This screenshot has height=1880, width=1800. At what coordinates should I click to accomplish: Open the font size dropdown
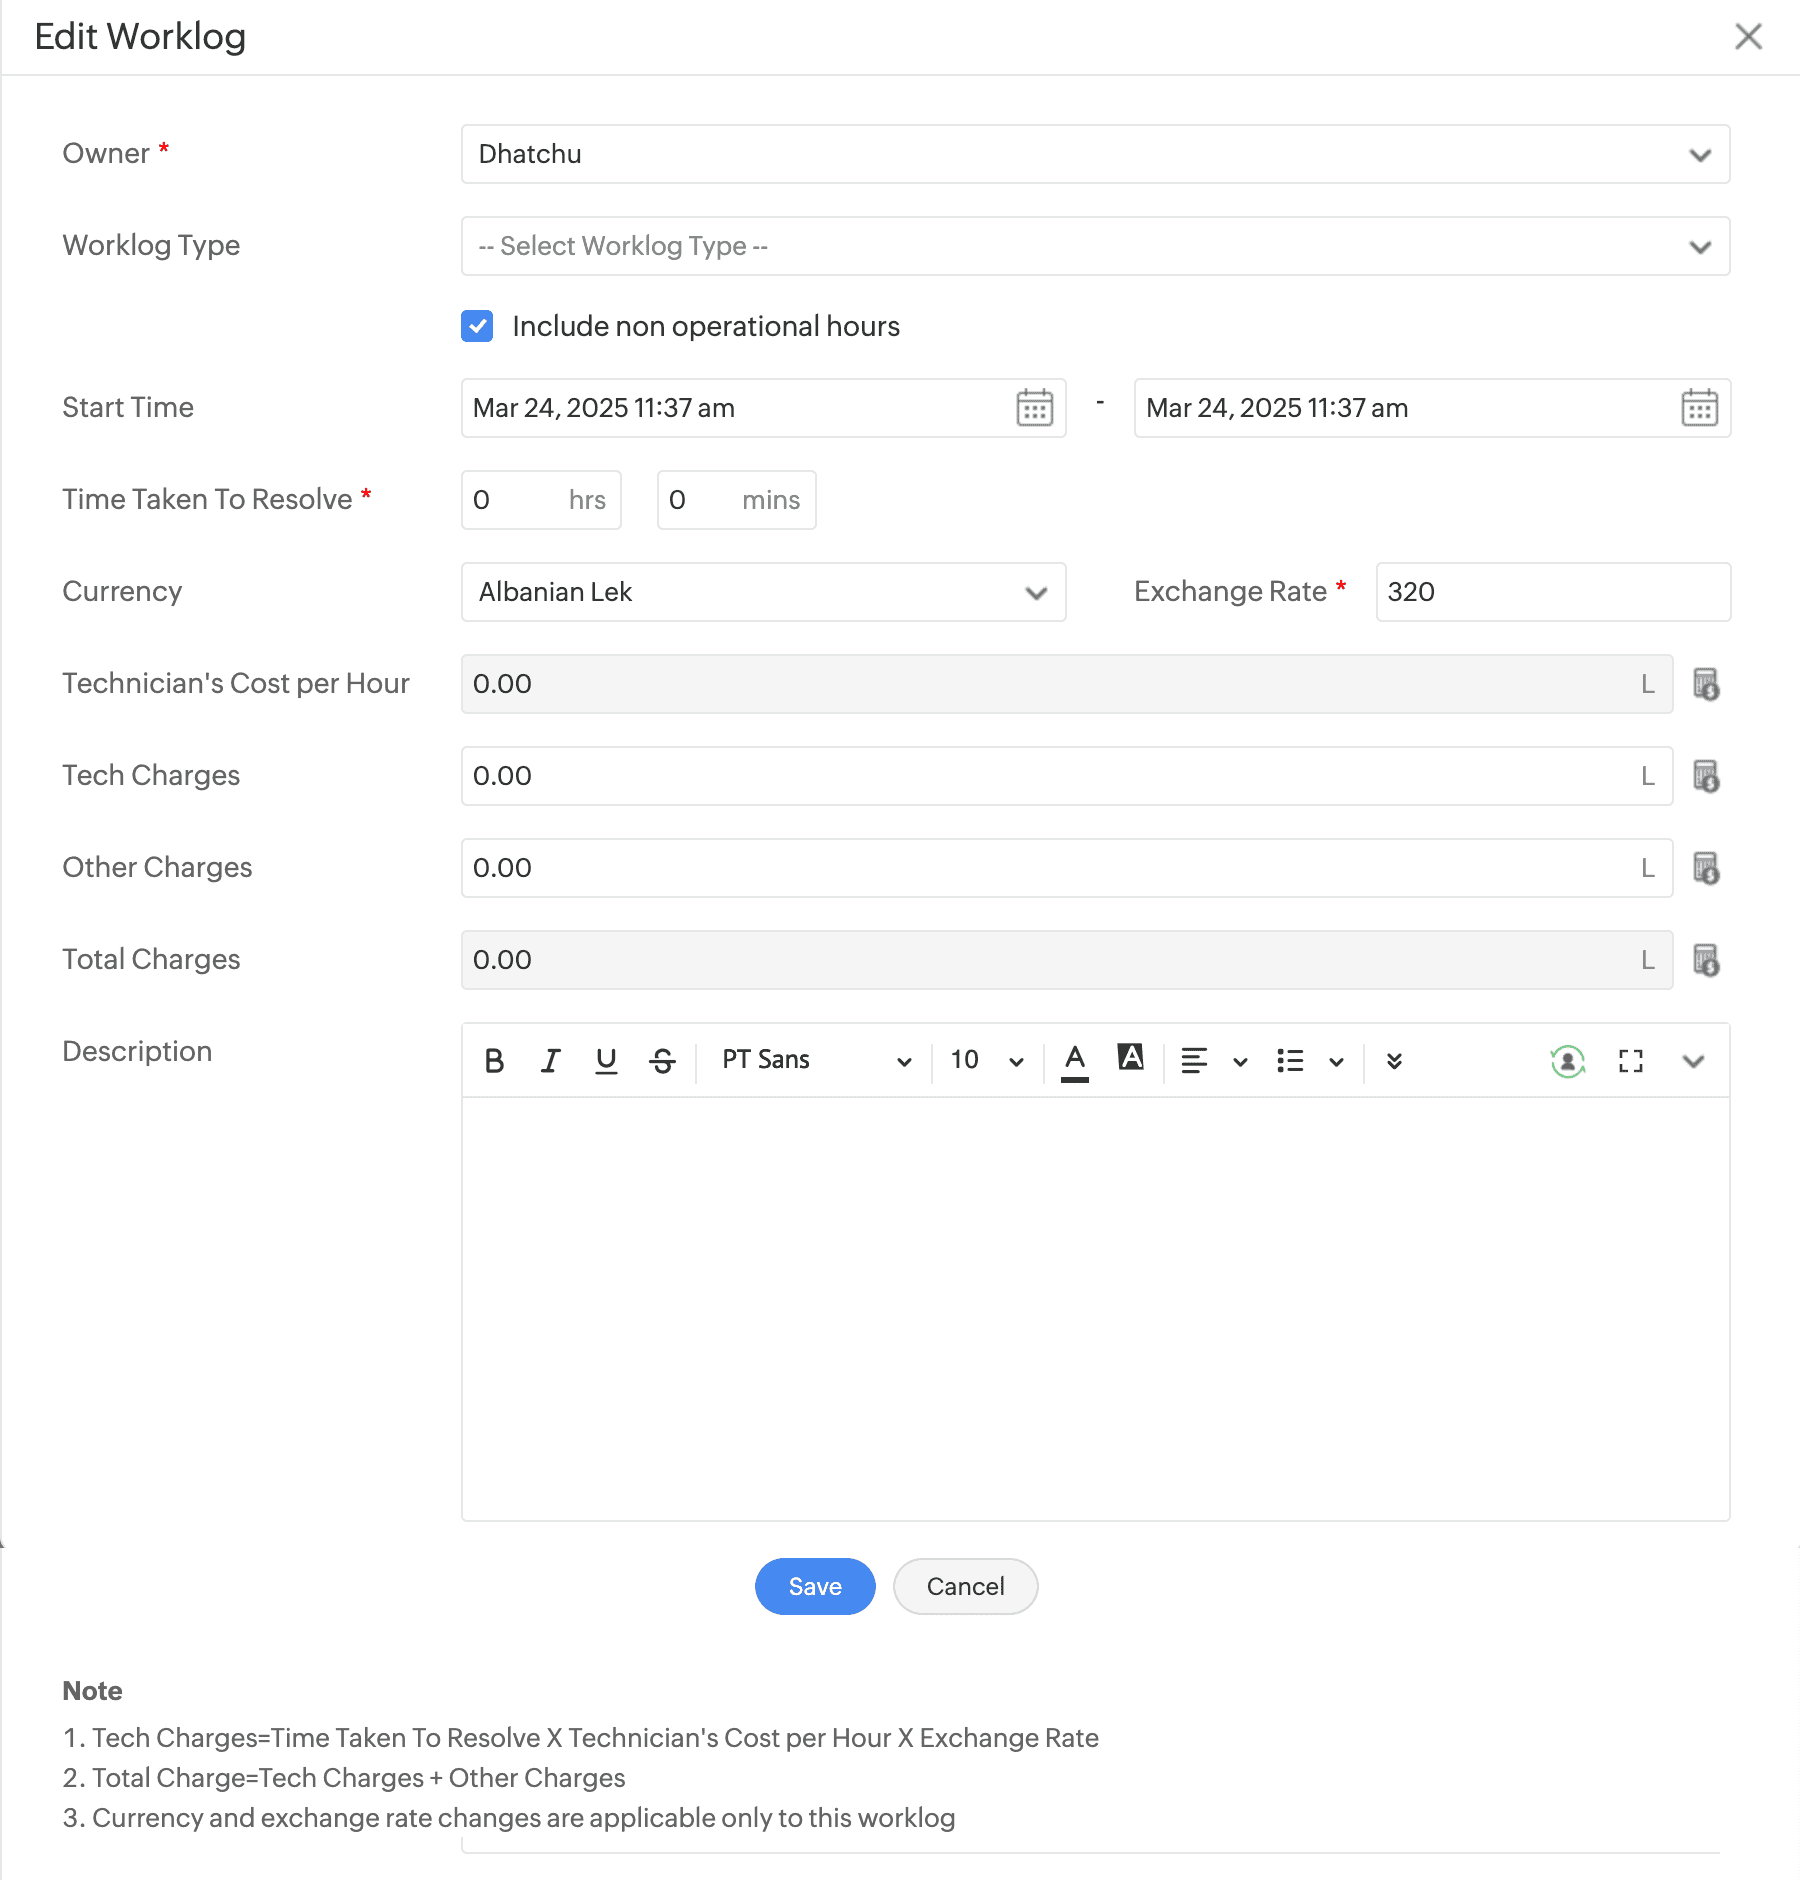pos(985,1060)
